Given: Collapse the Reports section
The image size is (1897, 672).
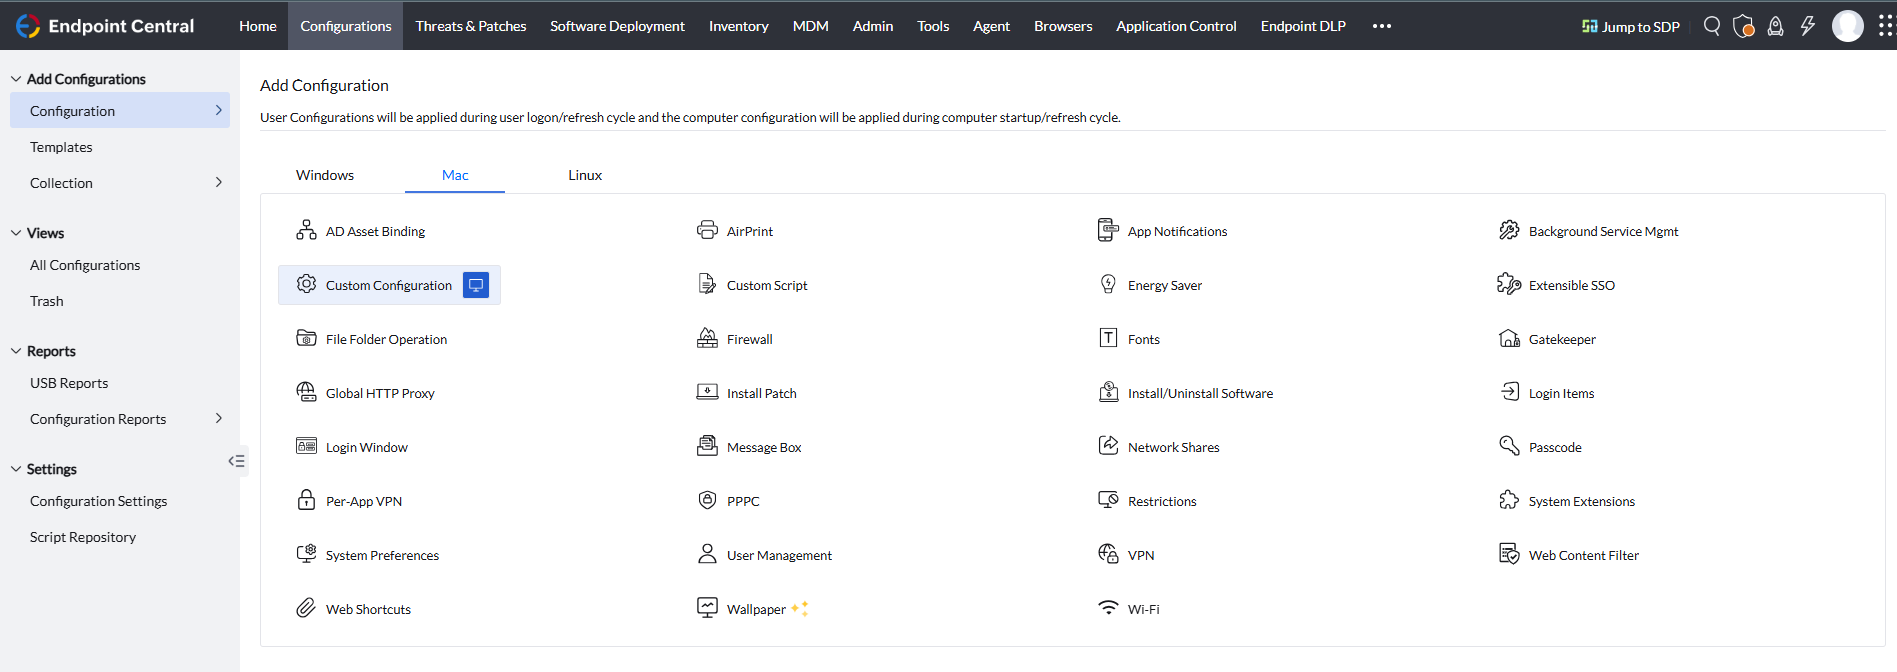Looking at the screenshot, I should 16,351.
